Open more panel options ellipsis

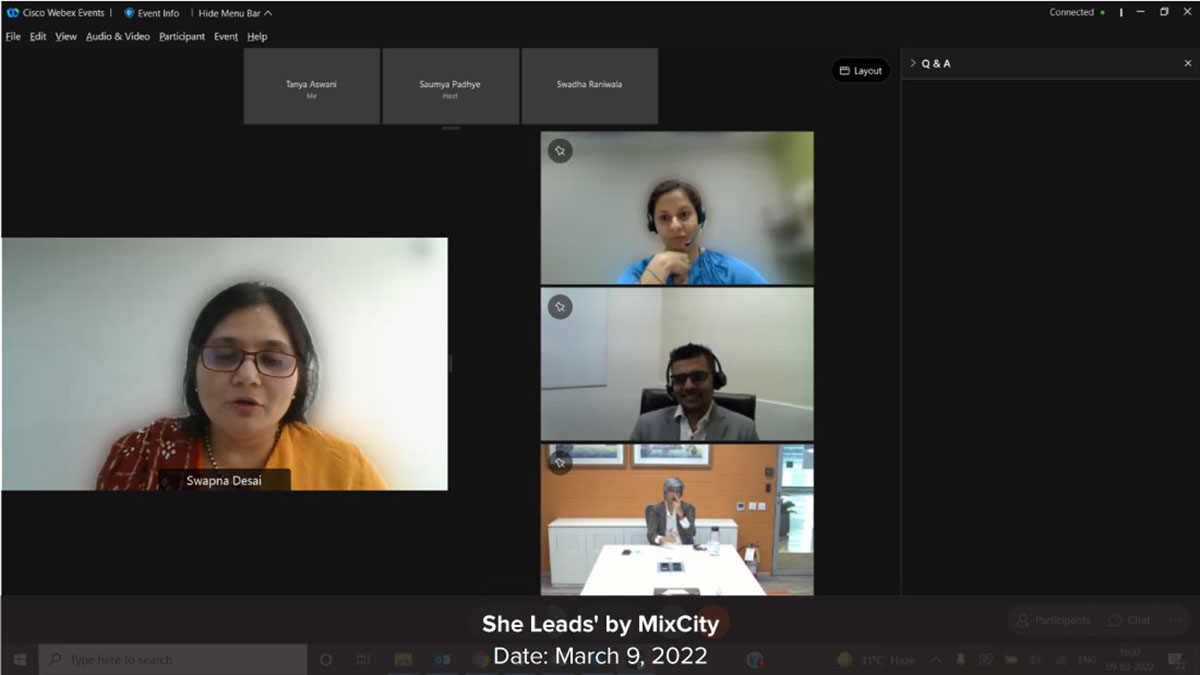1176,621
